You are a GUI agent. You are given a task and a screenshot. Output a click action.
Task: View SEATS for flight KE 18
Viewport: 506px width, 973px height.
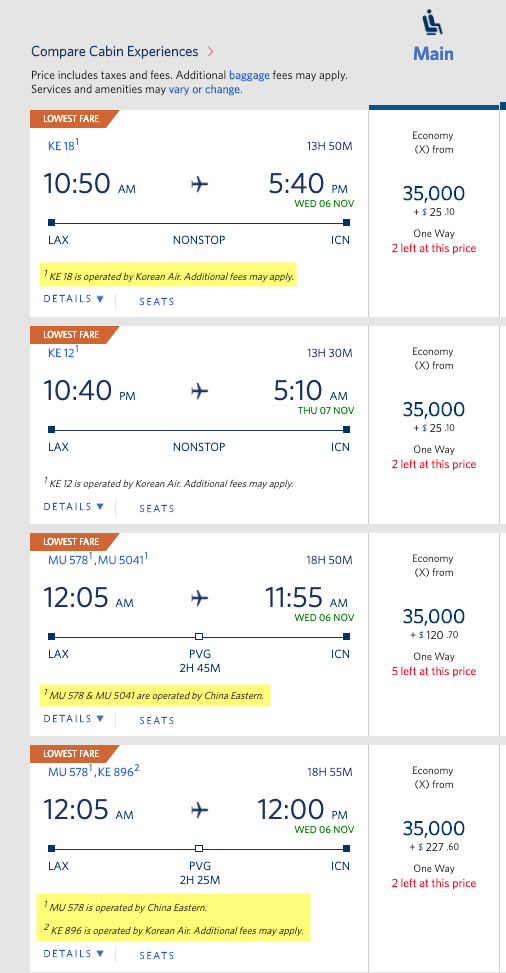point(156,302)
